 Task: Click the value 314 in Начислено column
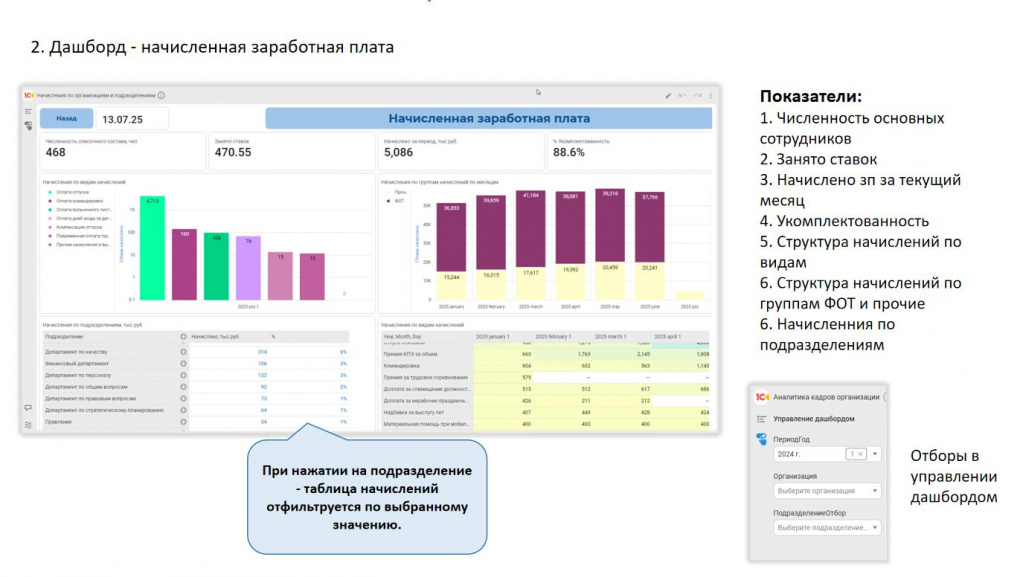point(262,352)
